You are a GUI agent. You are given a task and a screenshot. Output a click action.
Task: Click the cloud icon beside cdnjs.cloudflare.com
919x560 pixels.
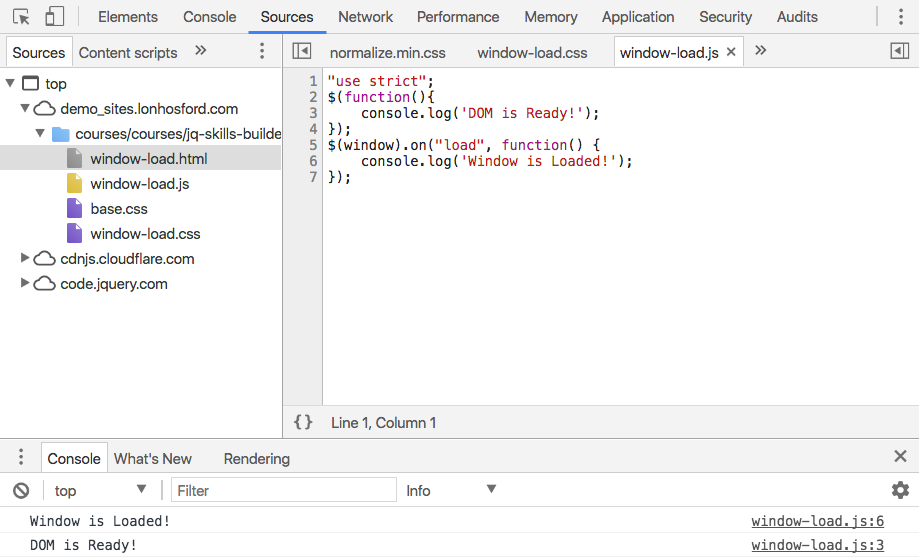(x=45, y=259)
